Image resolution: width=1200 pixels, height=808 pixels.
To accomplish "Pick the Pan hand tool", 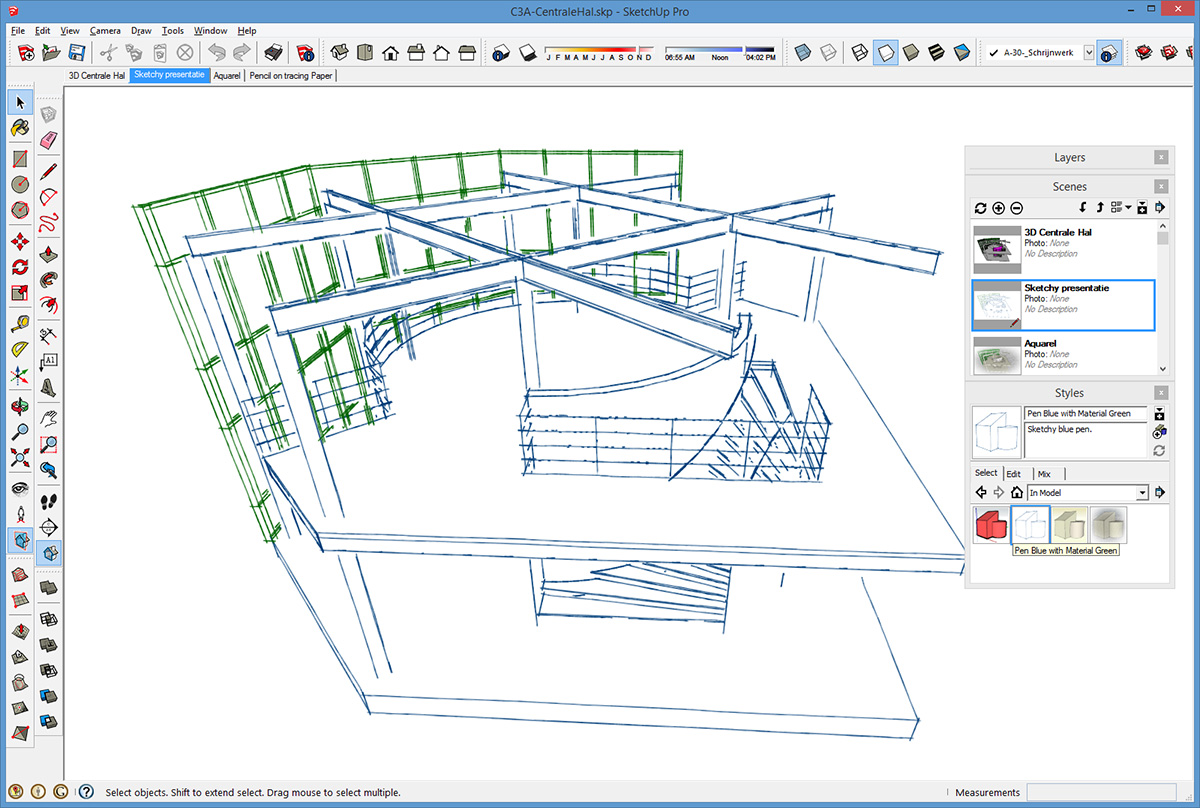I will tap(48, 418).
